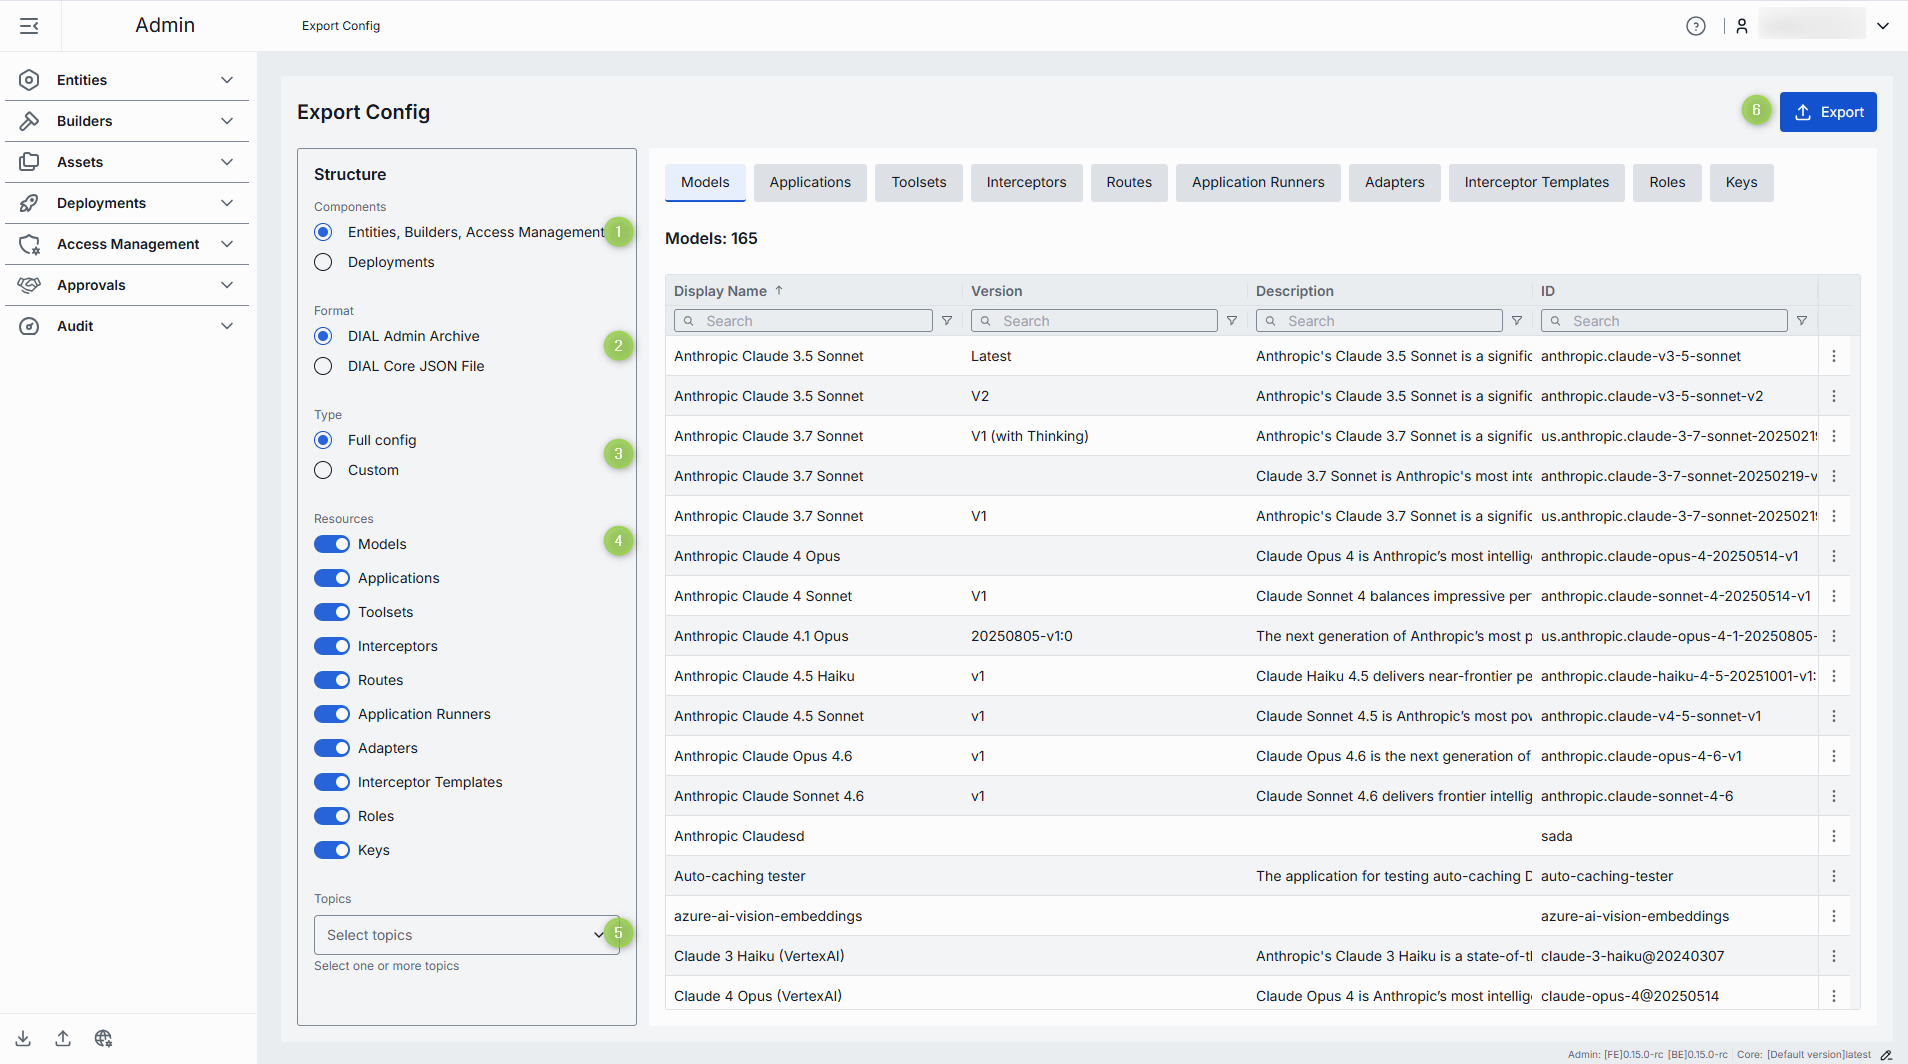Open the Select topics dropdown

[x=466, y=935]
